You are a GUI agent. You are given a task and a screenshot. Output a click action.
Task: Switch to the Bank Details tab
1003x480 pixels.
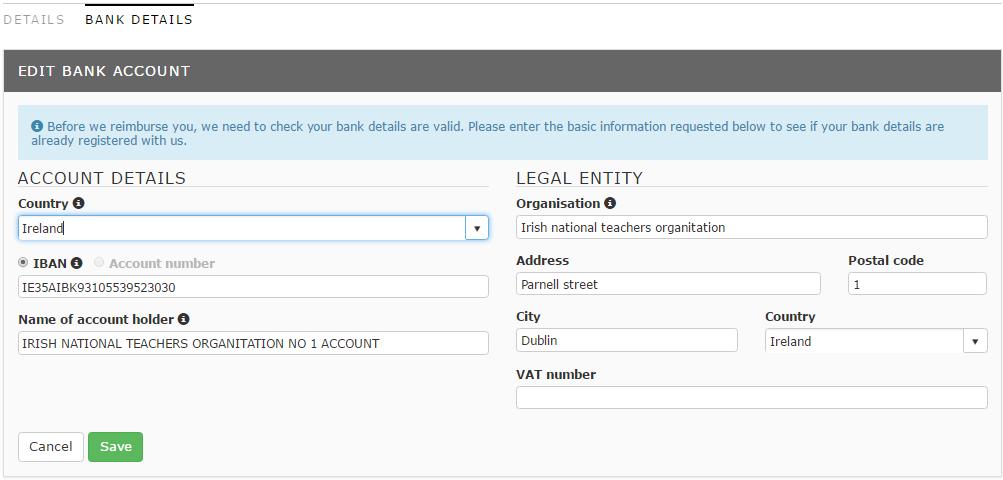tap(139, 20)
